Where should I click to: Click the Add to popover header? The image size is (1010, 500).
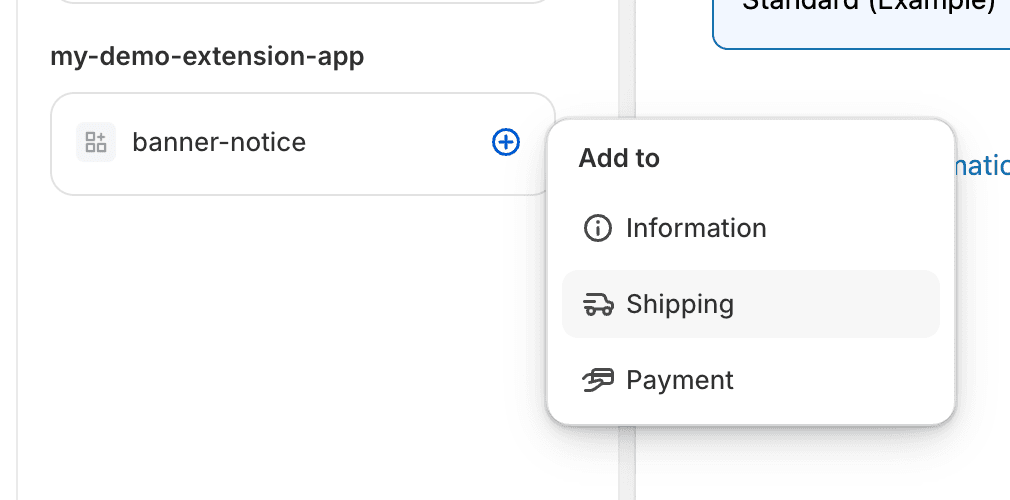click(619, 159)
